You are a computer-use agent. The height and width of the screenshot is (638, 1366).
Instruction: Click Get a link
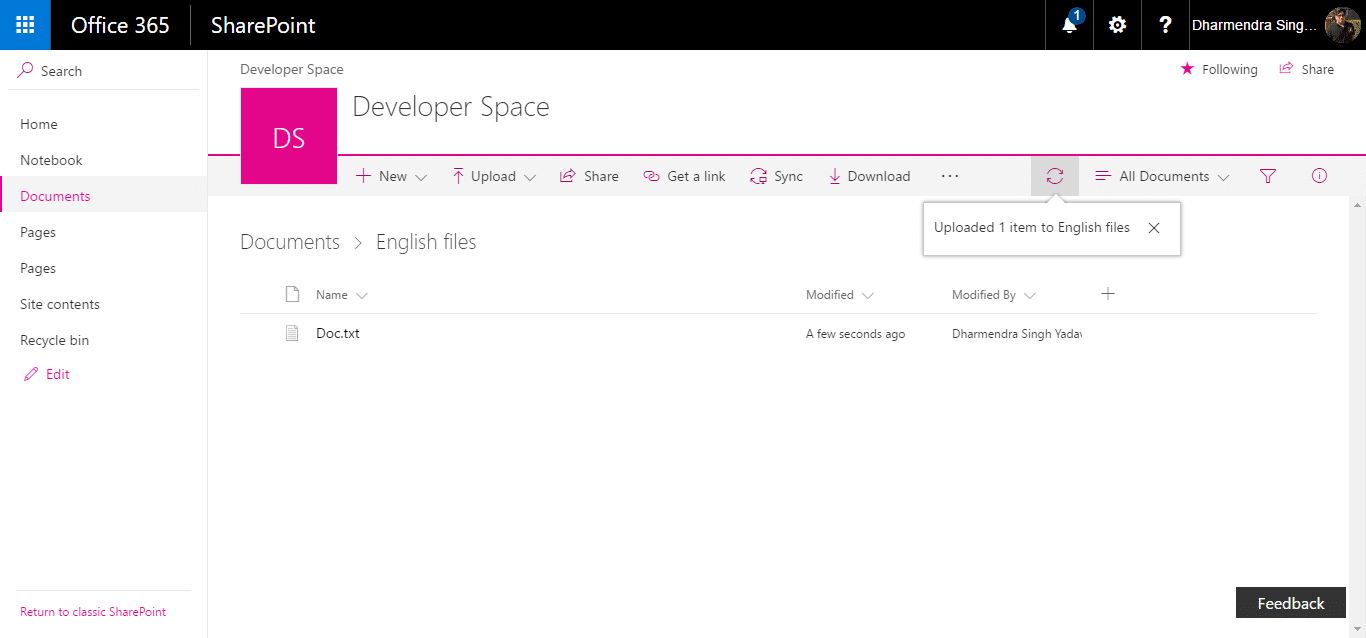684,176
